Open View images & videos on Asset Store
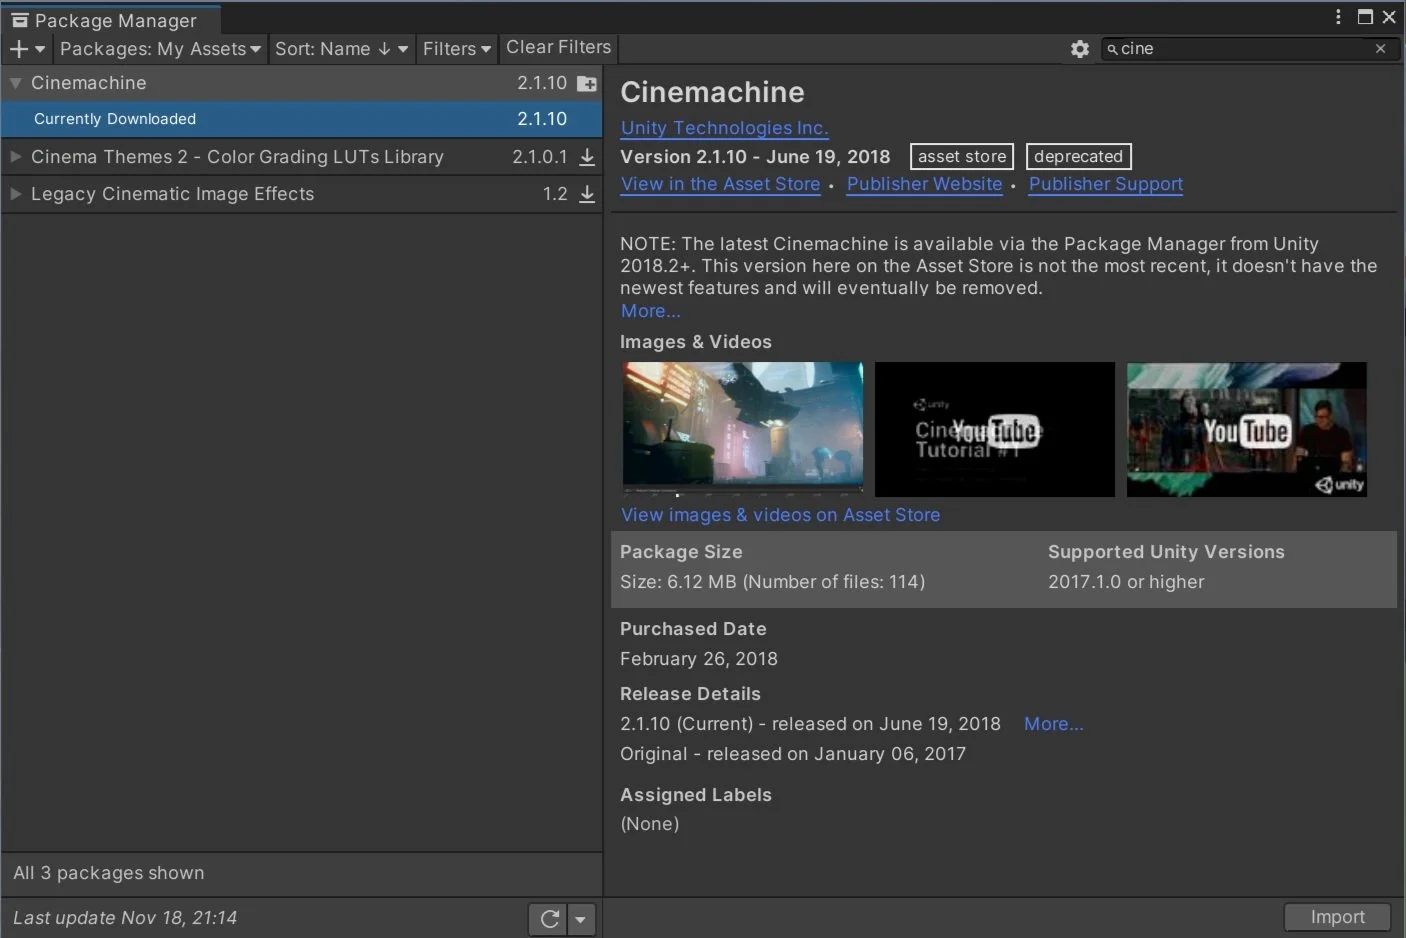This screenshot has width=1406, height=938. click(780, 515)
